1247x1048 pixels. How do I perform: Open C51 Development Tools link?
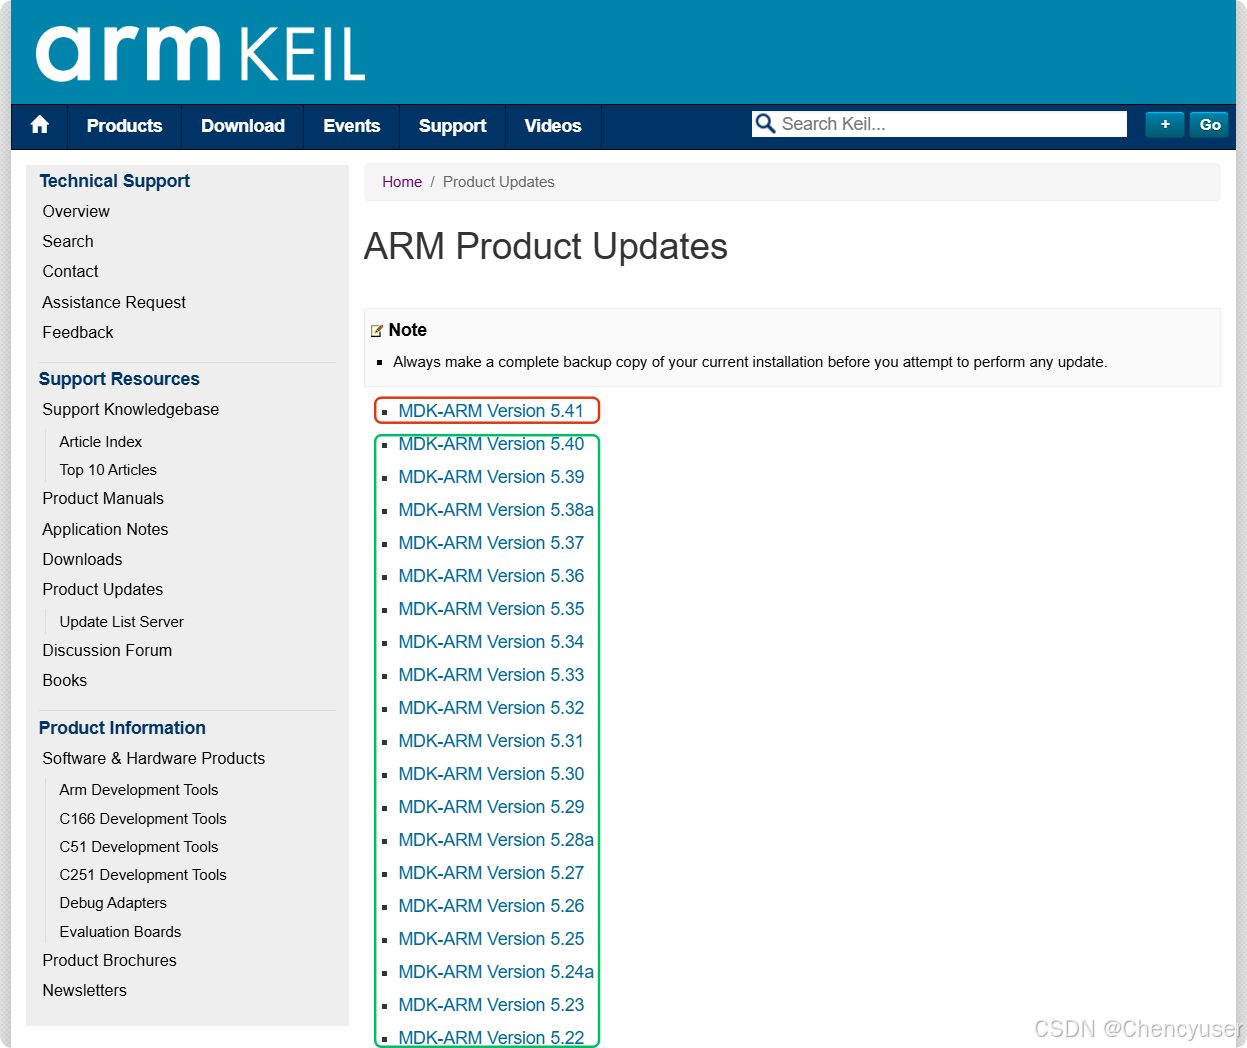pos(139,847)
